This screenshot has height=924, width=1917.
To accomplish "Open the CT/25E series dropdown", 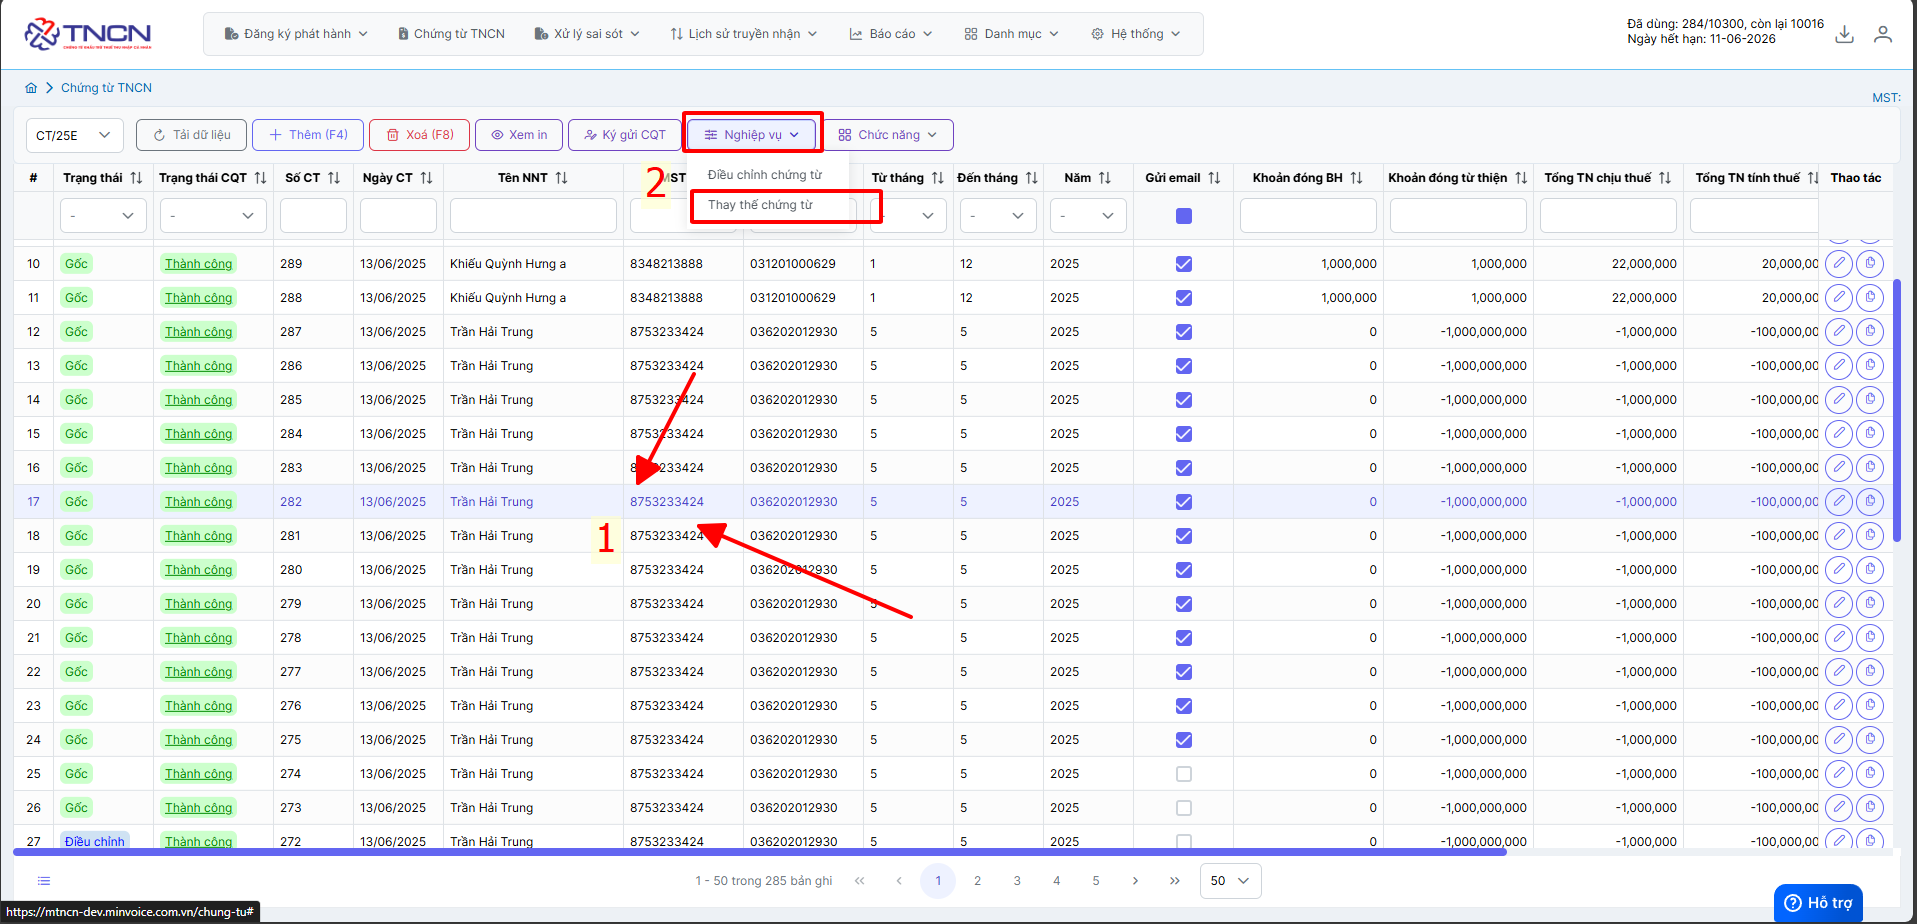I will pos(75,135).
